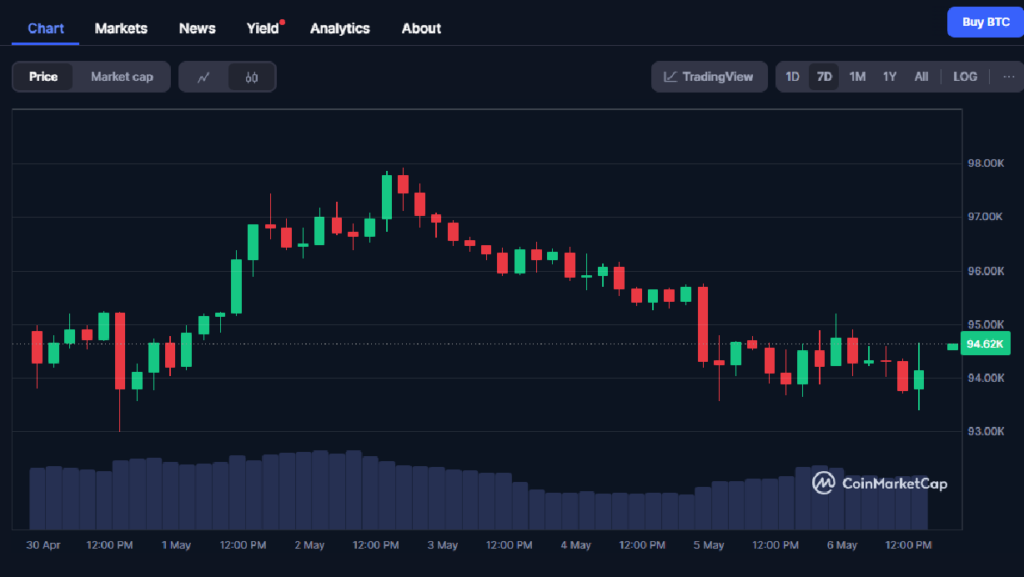Go to the News tab

pyautogui.click(x=197, y=29)
